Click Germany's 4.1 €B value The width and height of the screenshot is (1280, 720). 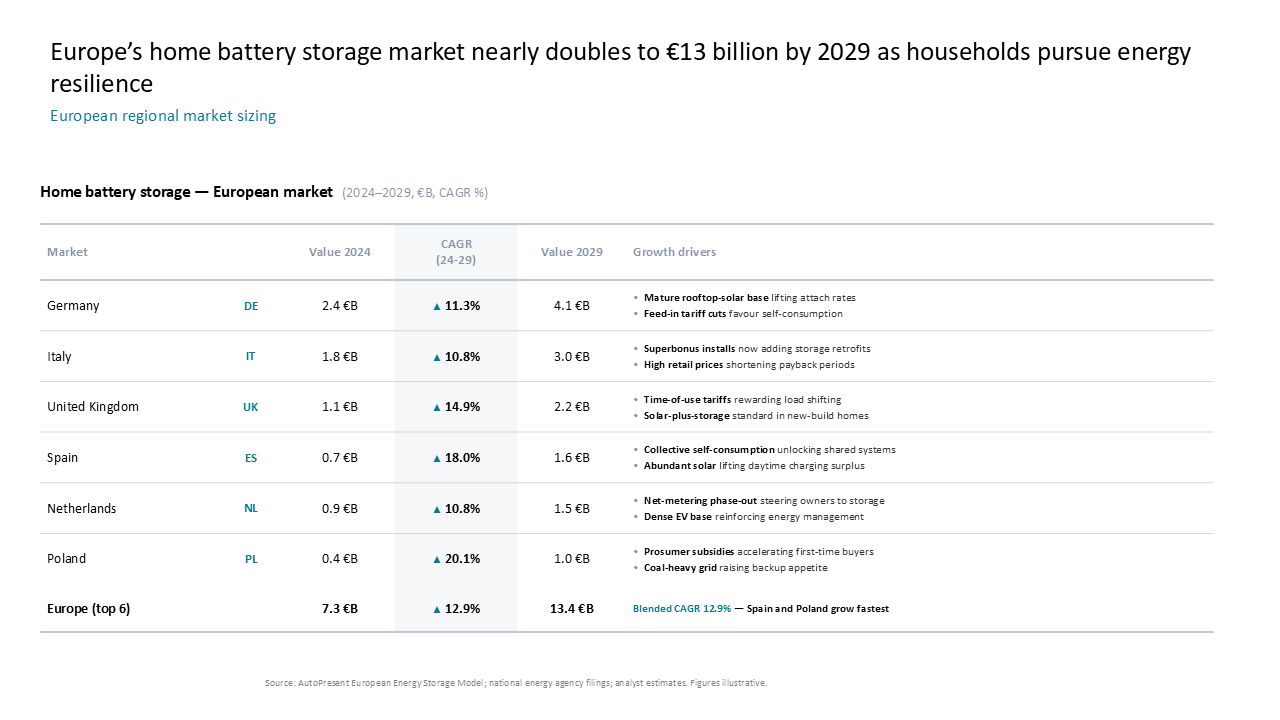pyautogui.click(x=572, y=306)
